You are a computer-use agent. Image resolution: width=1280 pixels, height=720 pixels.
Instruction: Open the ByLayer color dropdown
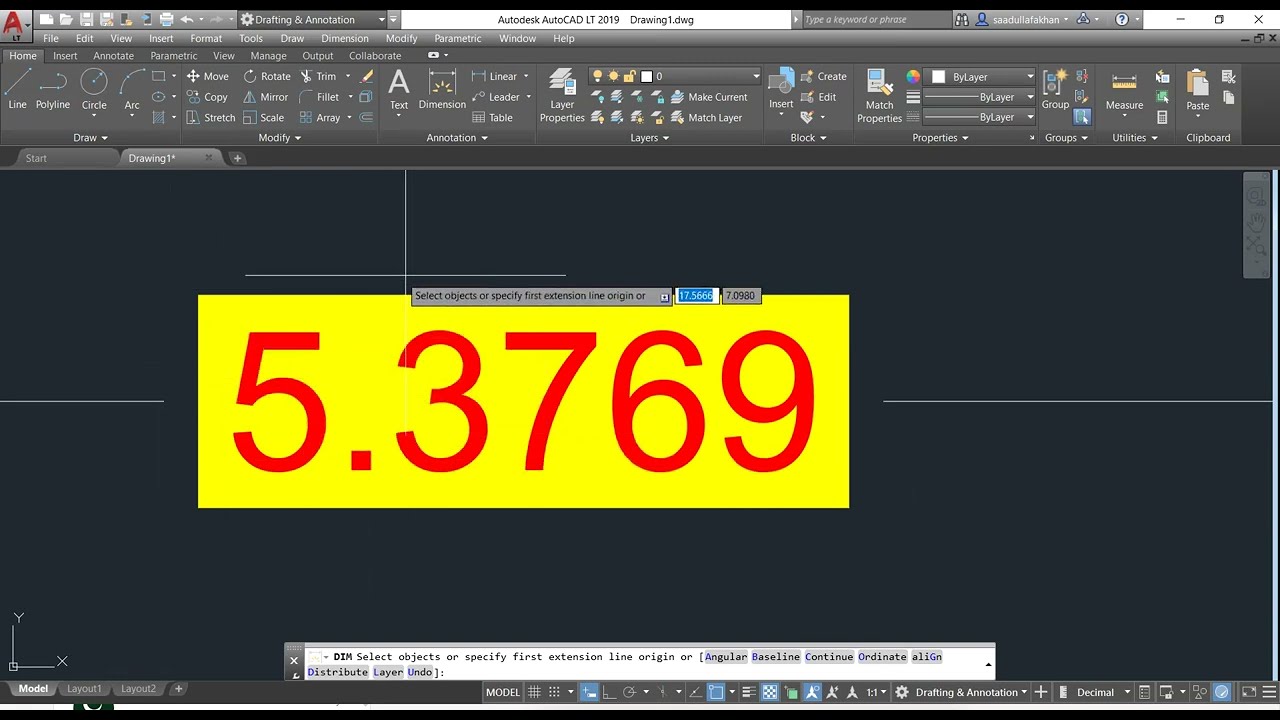(983, 76)
